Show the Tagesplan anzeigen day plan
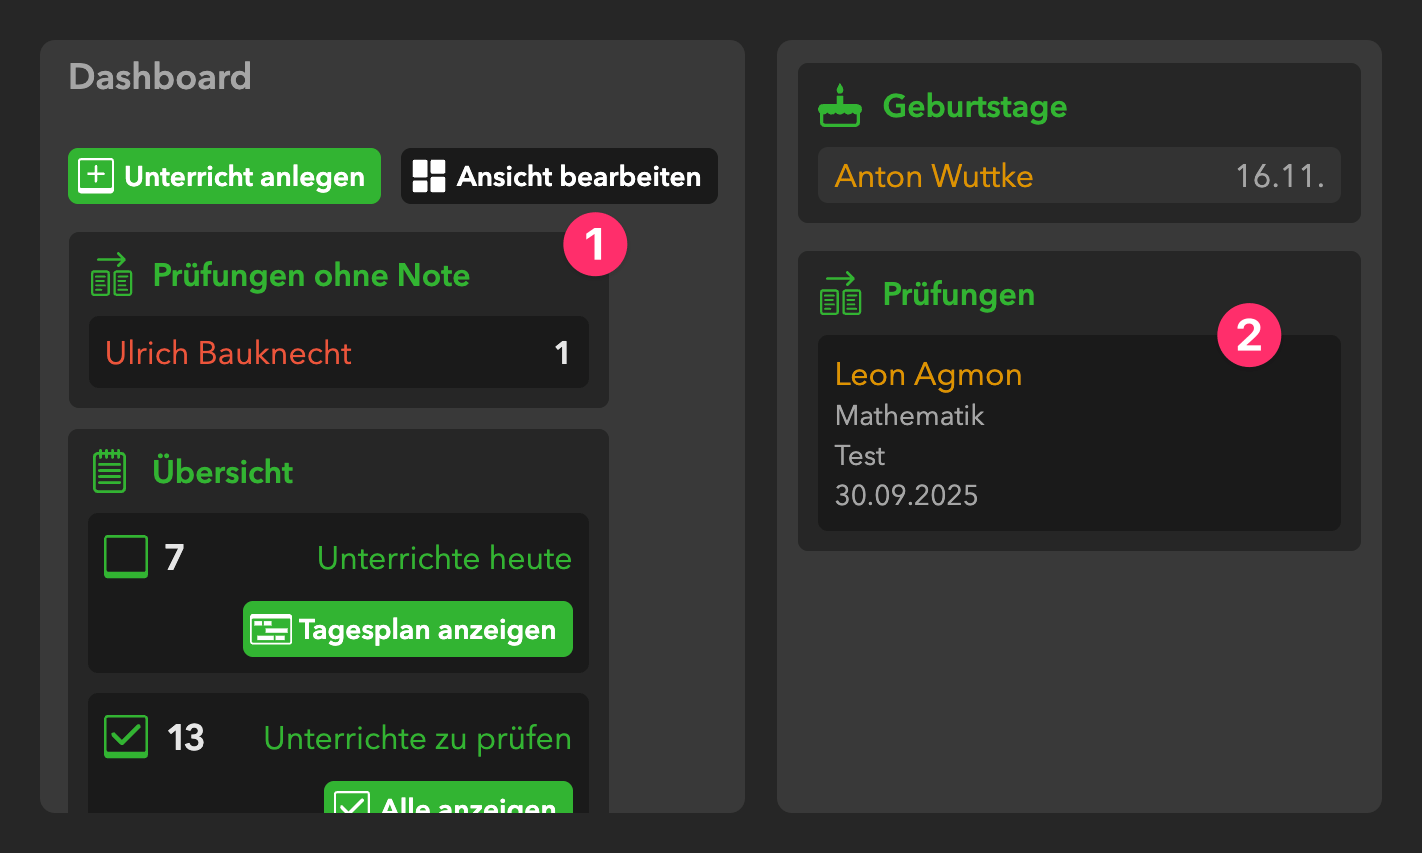The image size is (1422, 853). pyautogui.click(x=408, y=630)
